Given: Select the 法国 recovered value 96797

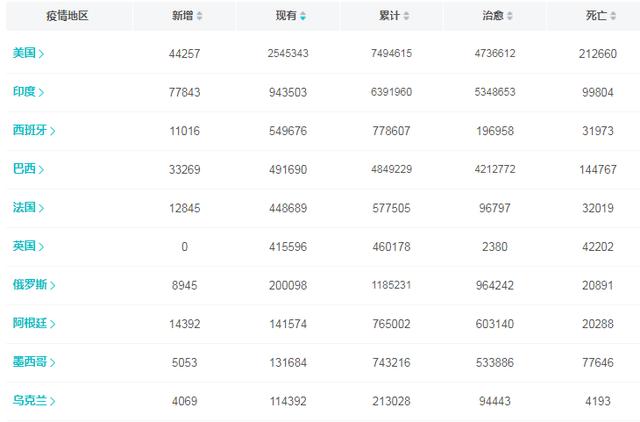Looking at the screenshot, I should point(495,208).
